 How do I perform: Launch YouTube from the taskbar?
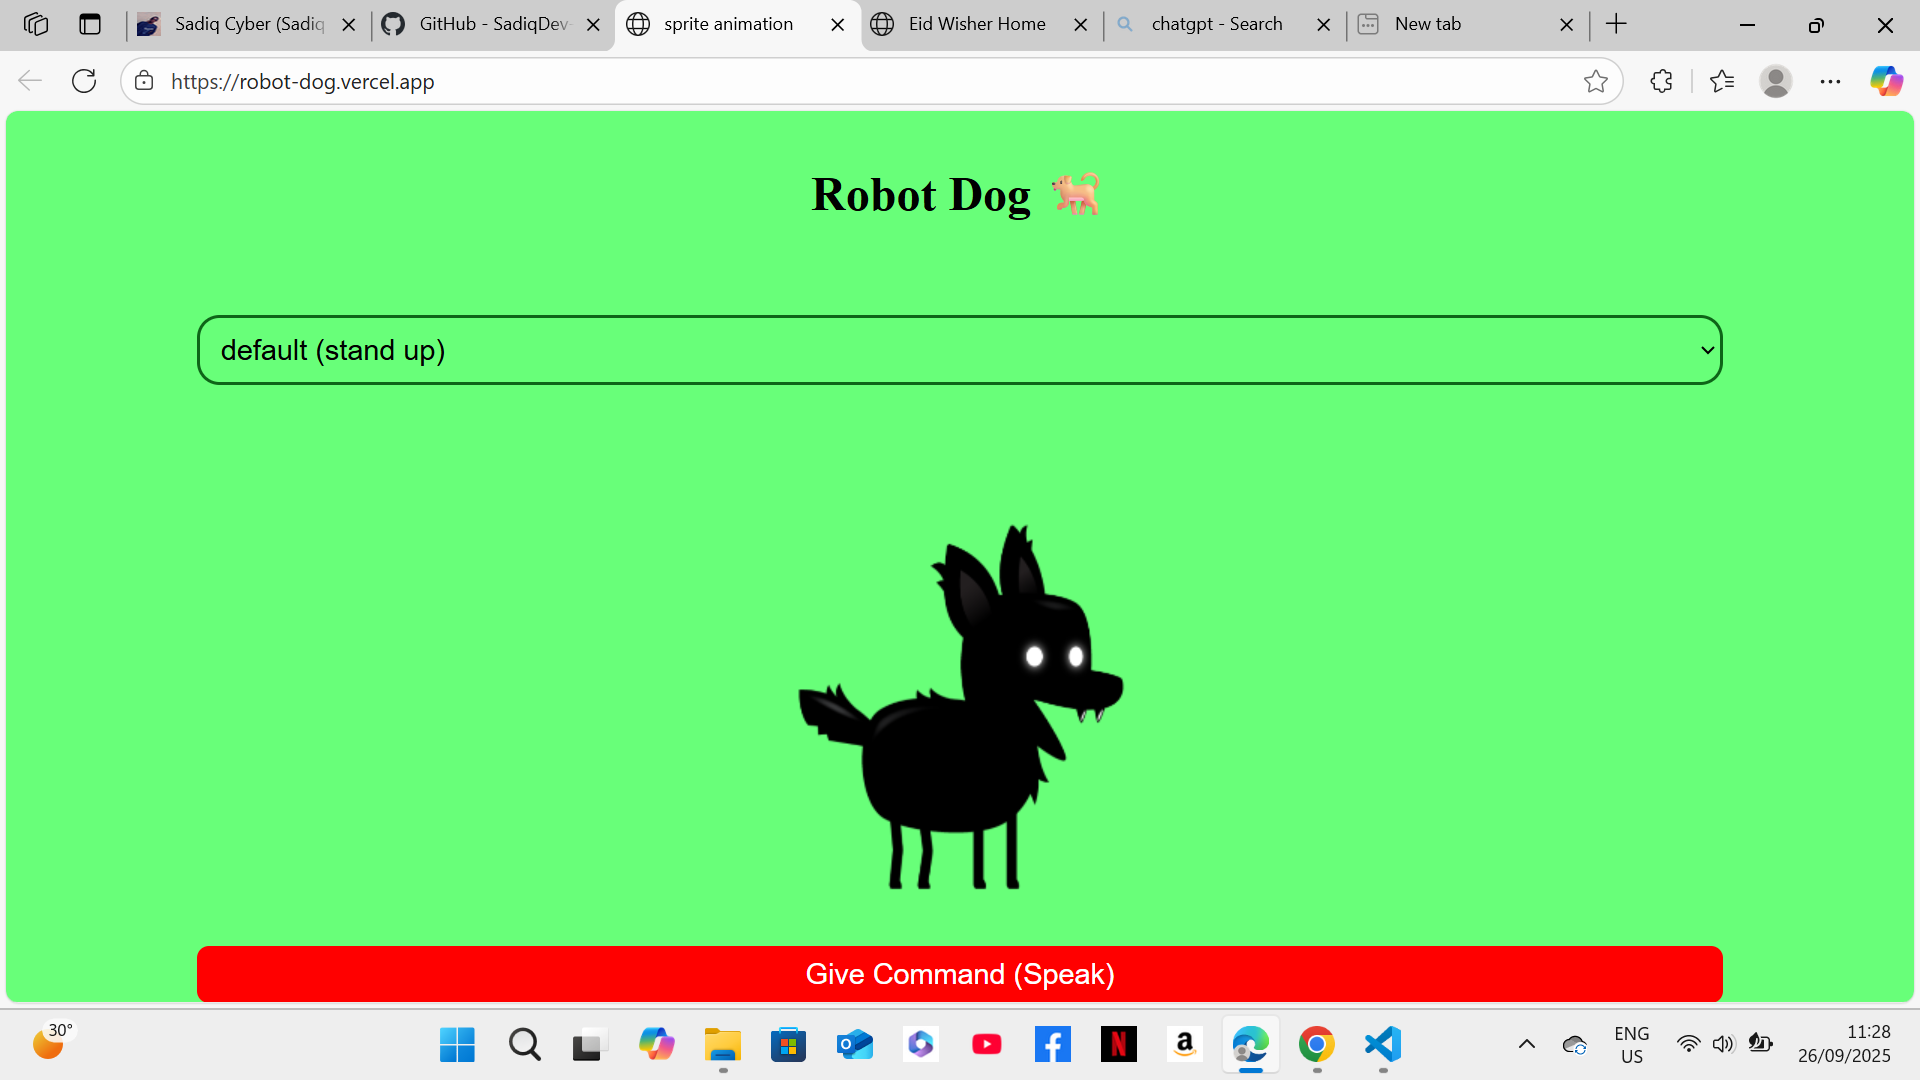[986, 1044]
